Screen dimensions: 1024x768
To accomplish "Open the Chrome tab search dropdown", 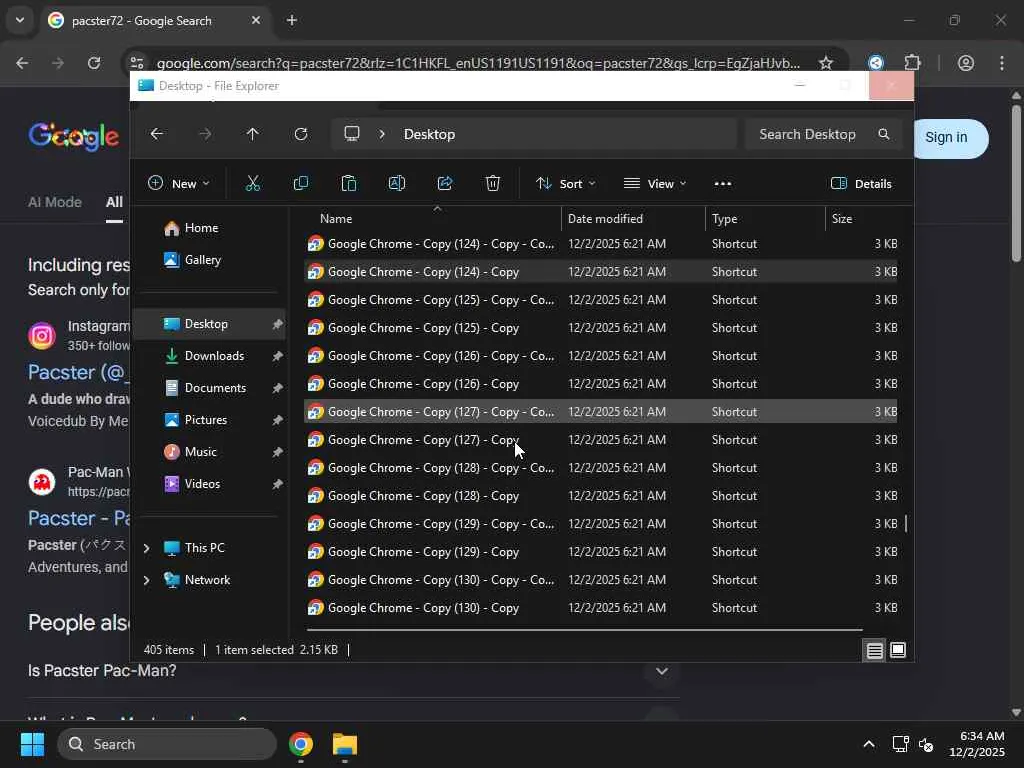I will coord(20,20).
